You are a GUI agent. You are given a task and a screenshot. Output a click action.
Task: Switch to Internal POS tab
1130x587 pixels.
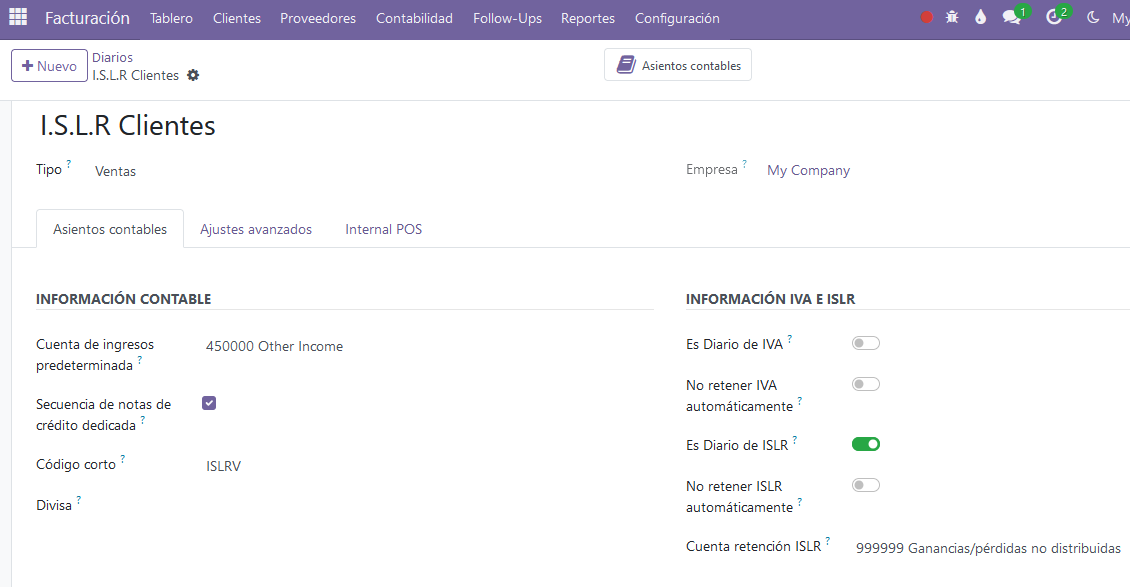[x=383, y=229]
